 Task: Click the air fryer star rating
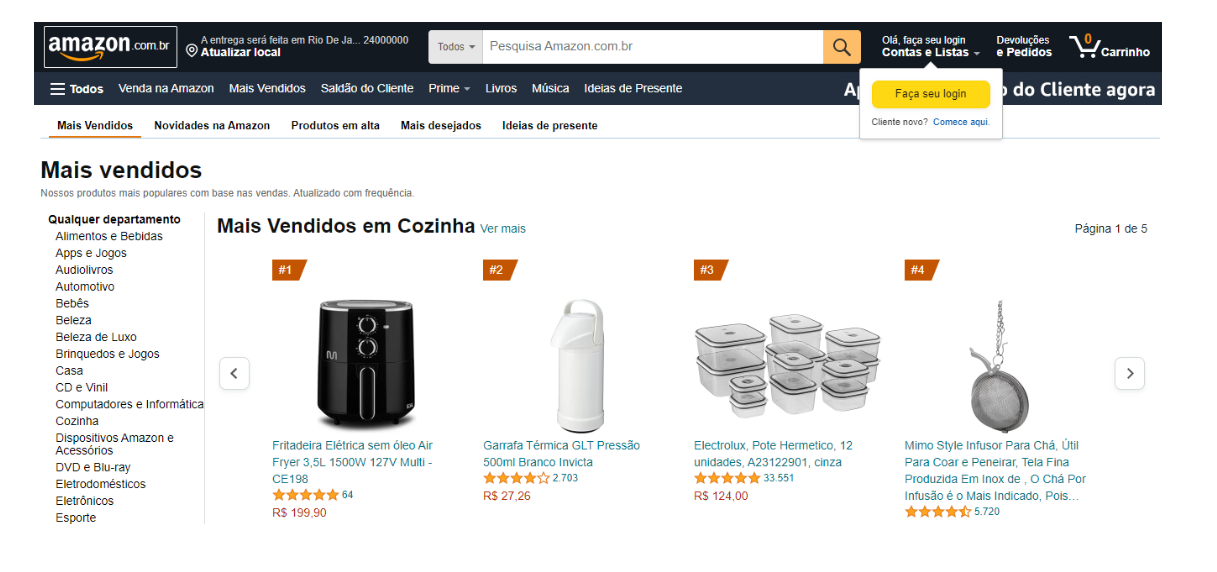click(x=305, y=495)
